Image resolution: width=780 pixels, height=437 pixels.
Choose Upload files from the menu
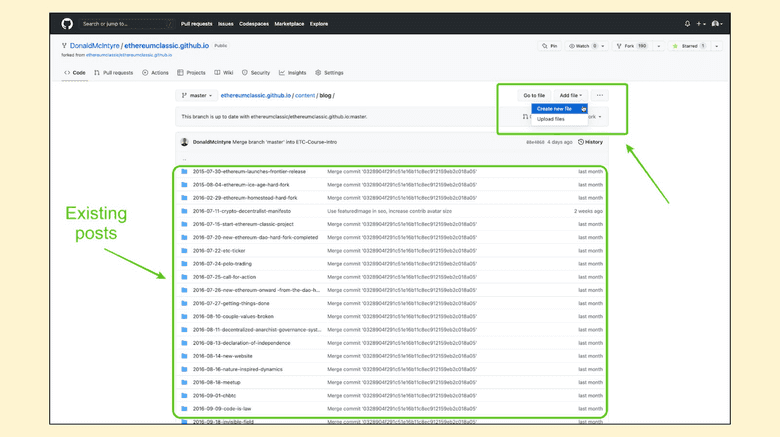pos(551,119)
